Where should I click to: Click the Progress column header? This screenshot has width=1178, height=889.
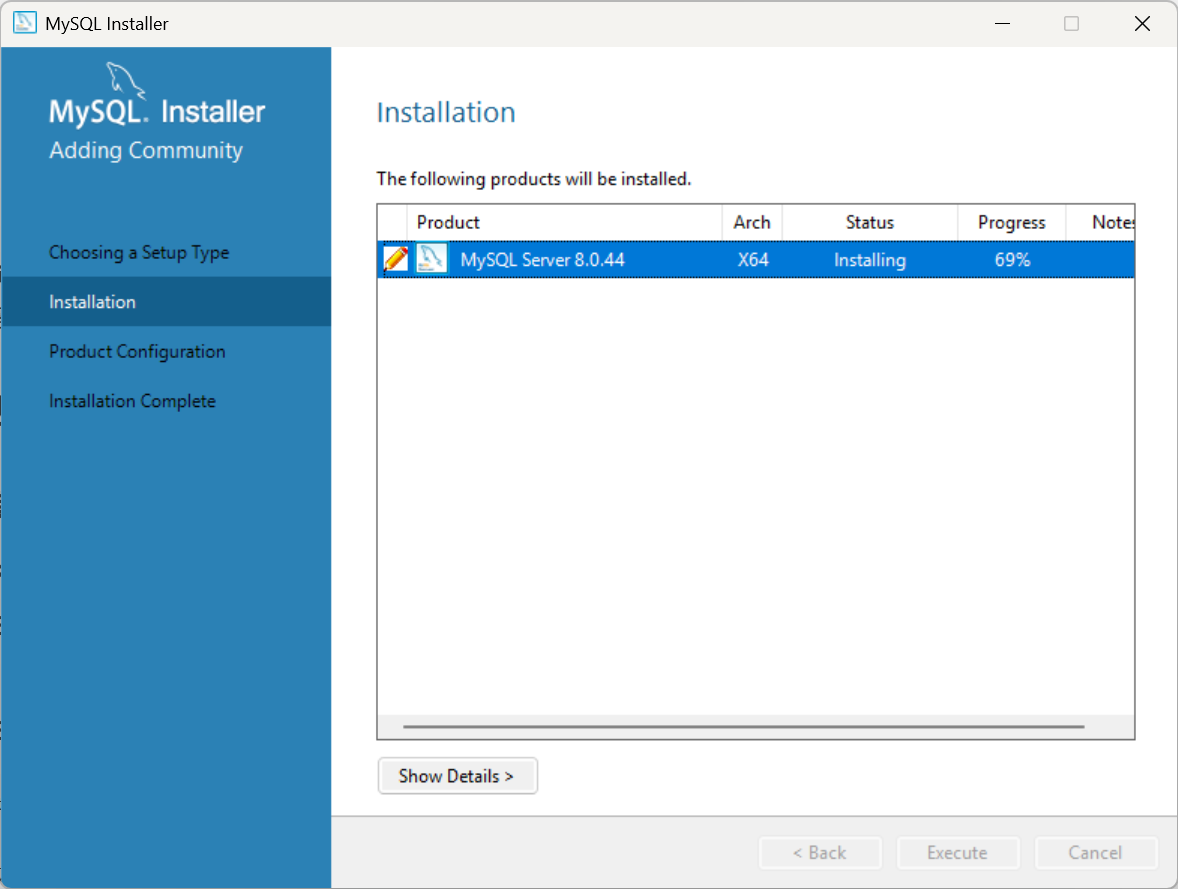(x=1011, y=222)
